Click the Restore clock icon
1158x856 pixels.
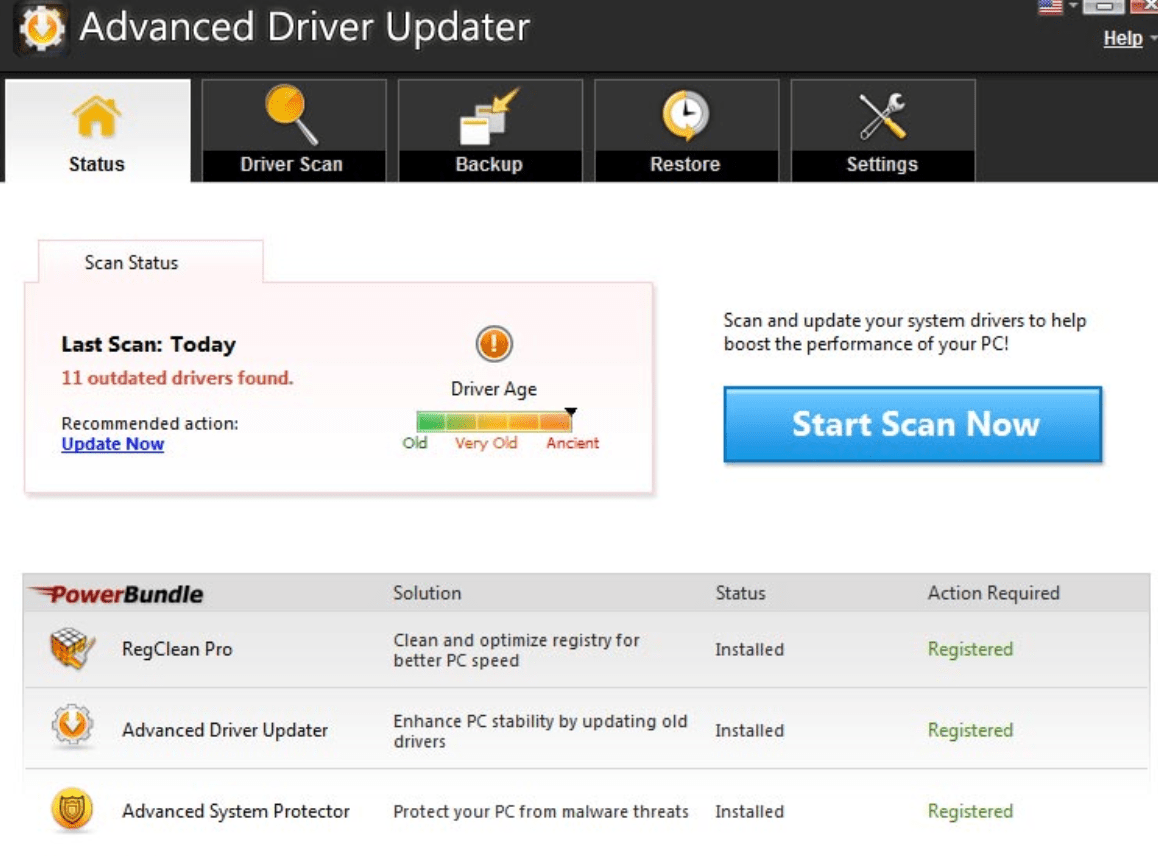(x=685, y=116)
